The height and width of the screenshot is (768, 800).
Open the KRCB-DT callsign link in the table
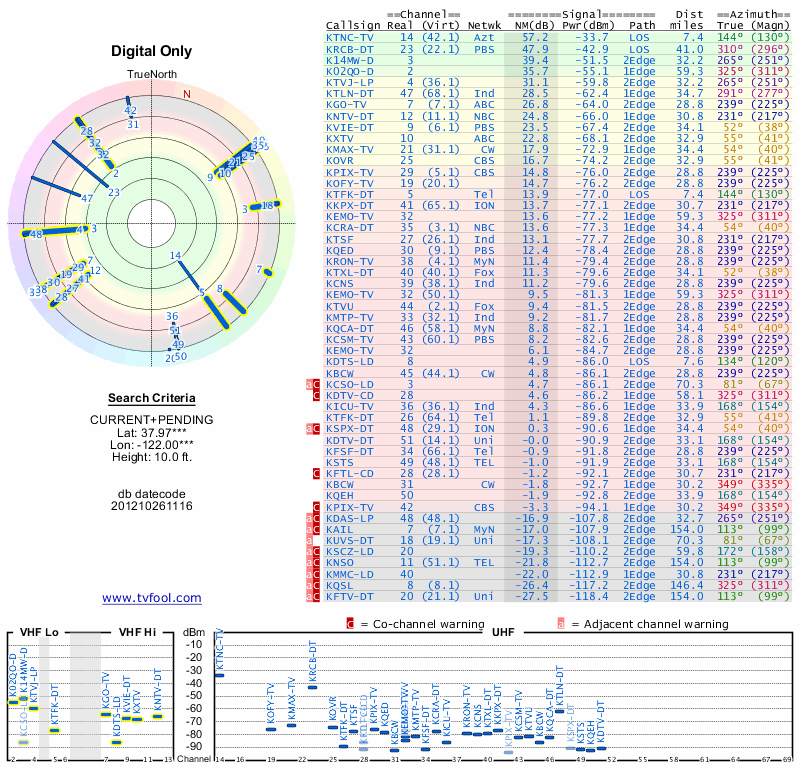350,49
